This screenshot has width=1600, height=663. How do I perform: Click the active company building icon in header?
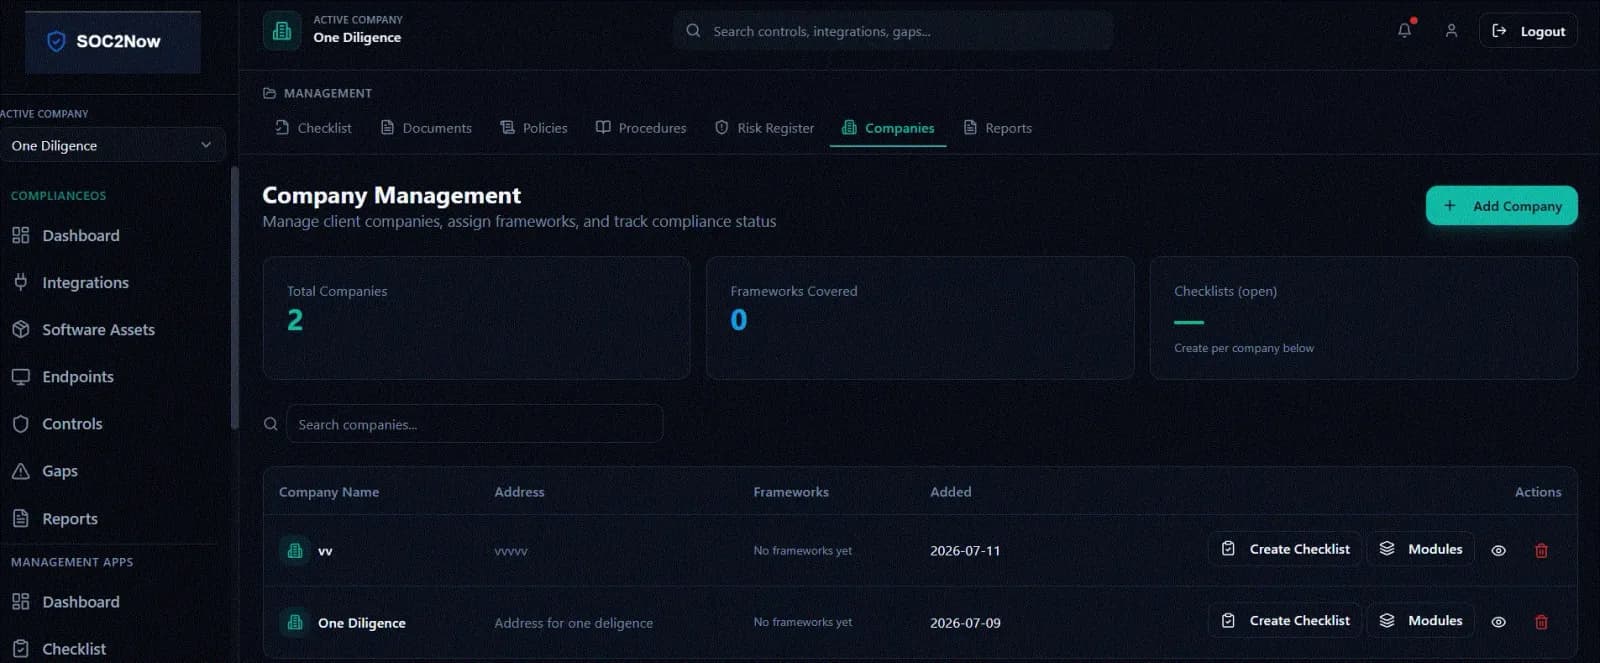(x=282, y=31)
